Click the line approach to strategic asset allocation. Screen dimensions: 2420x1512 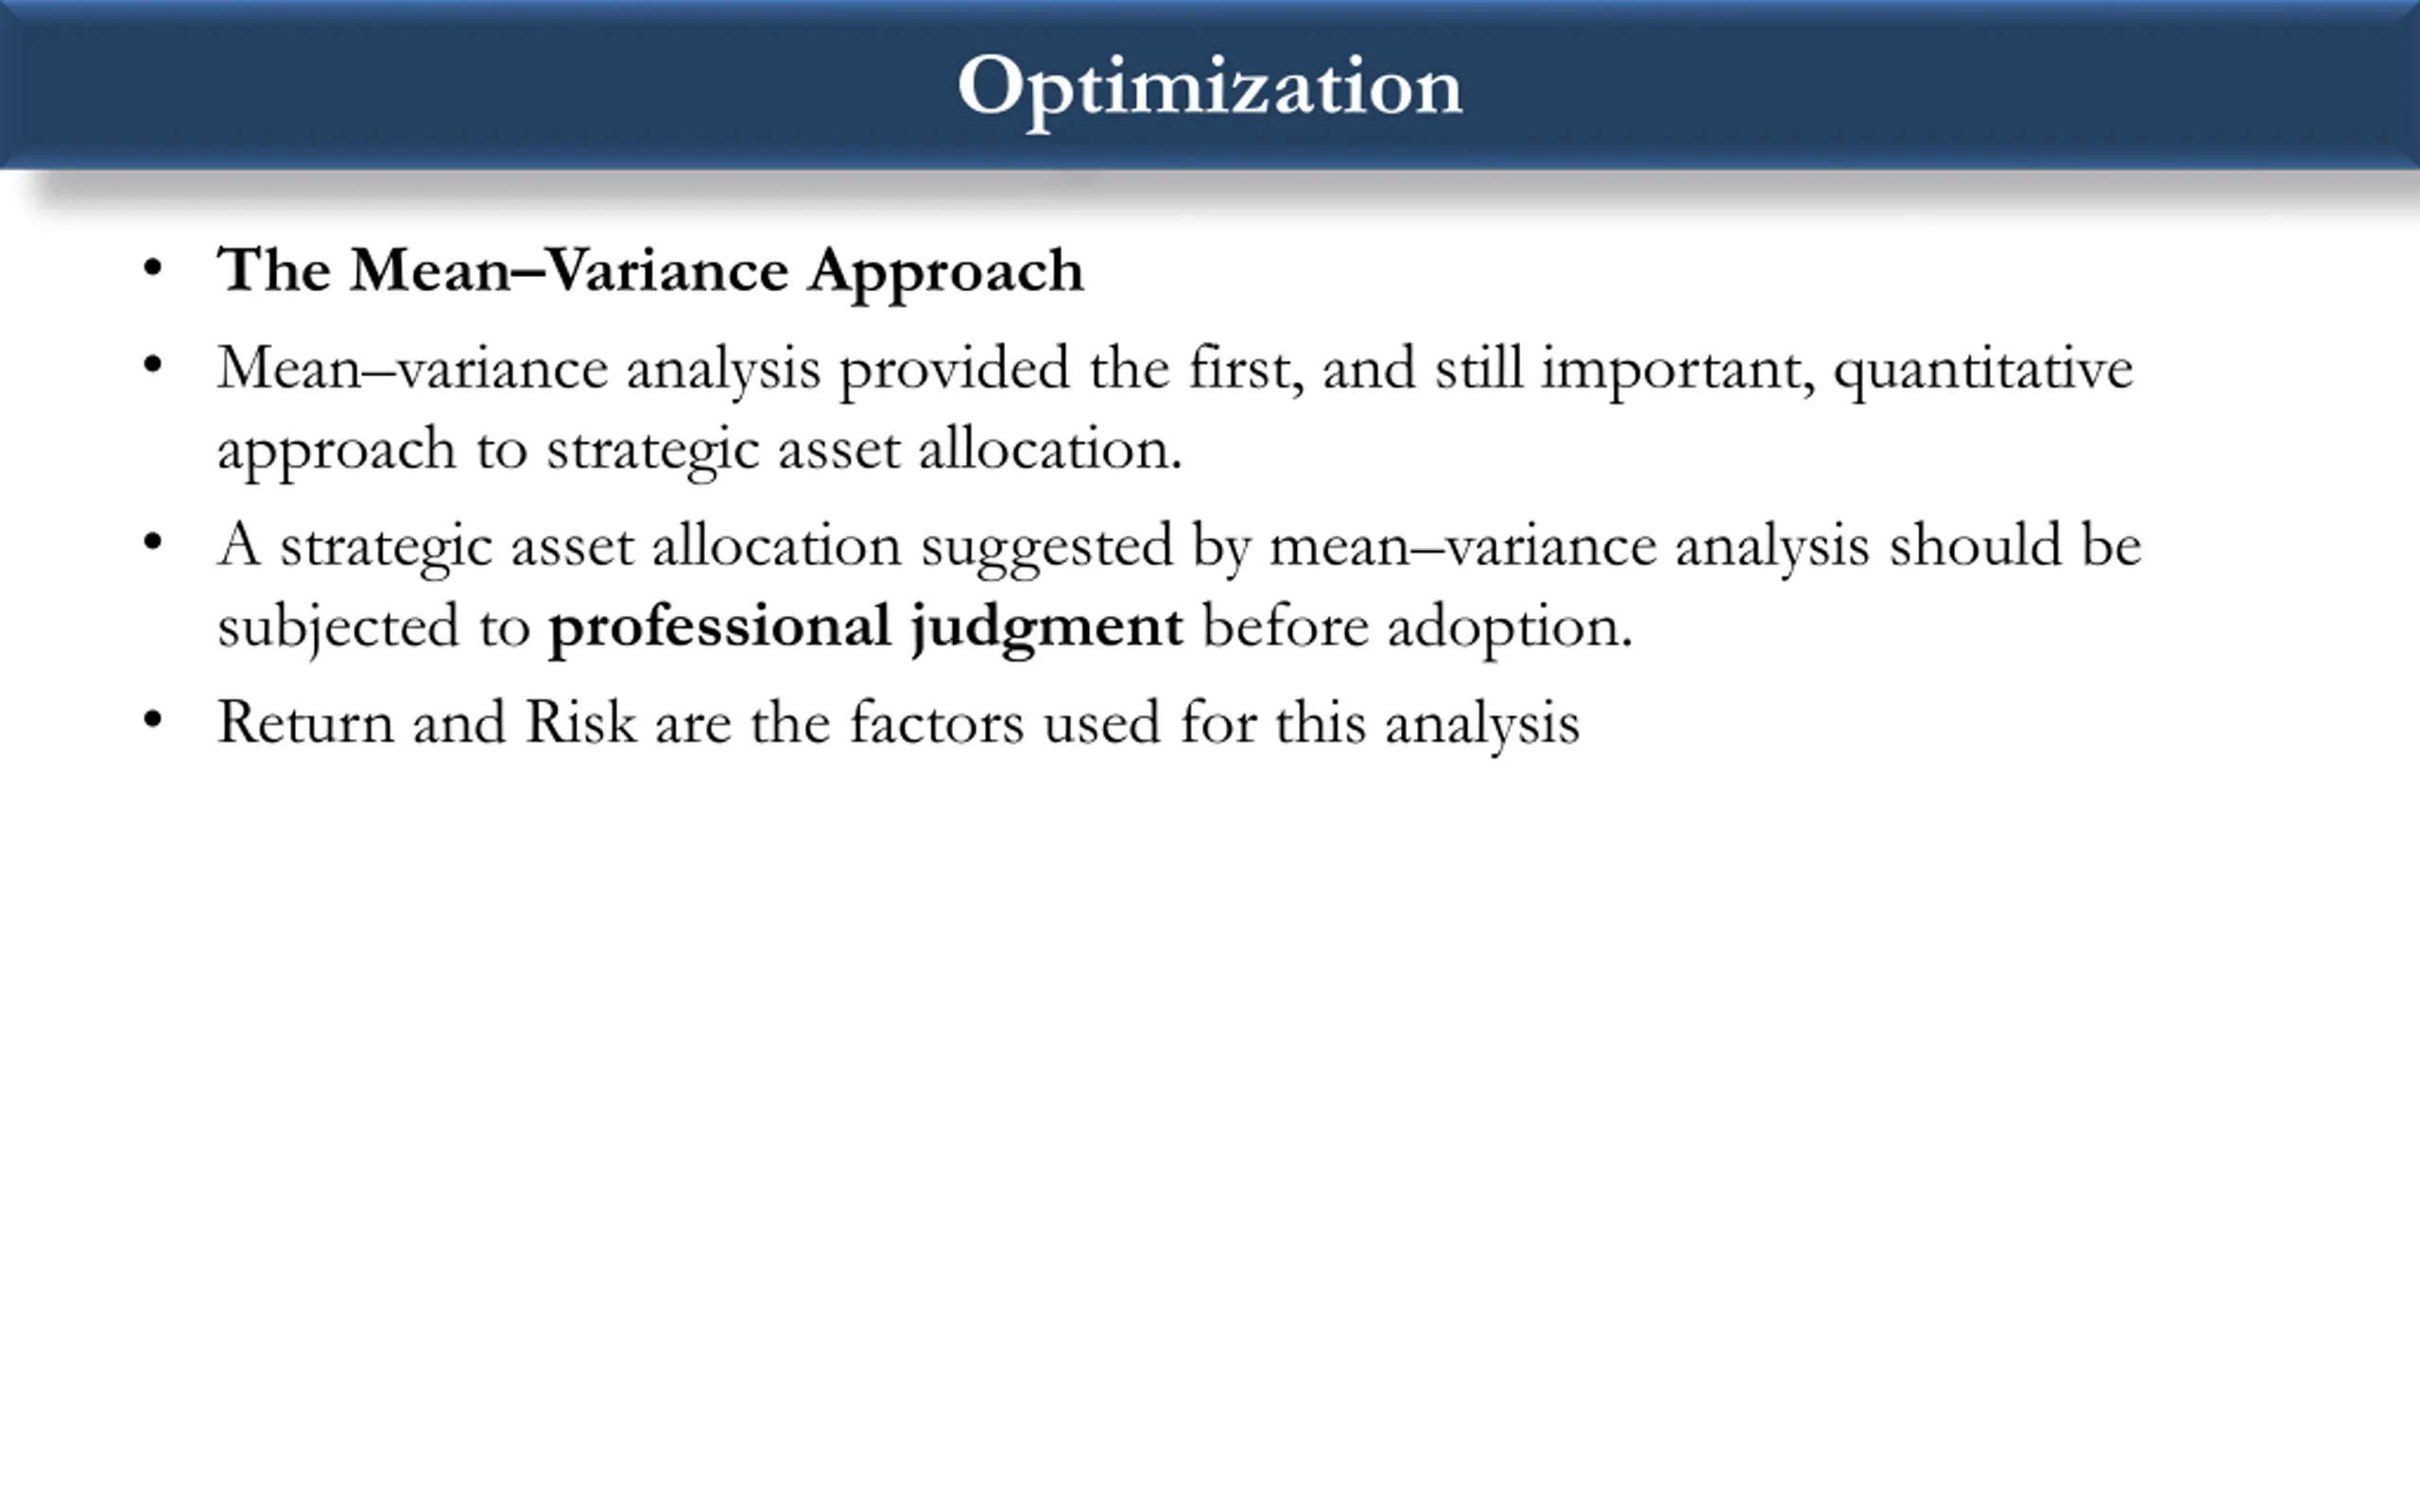tap(700, 450)
